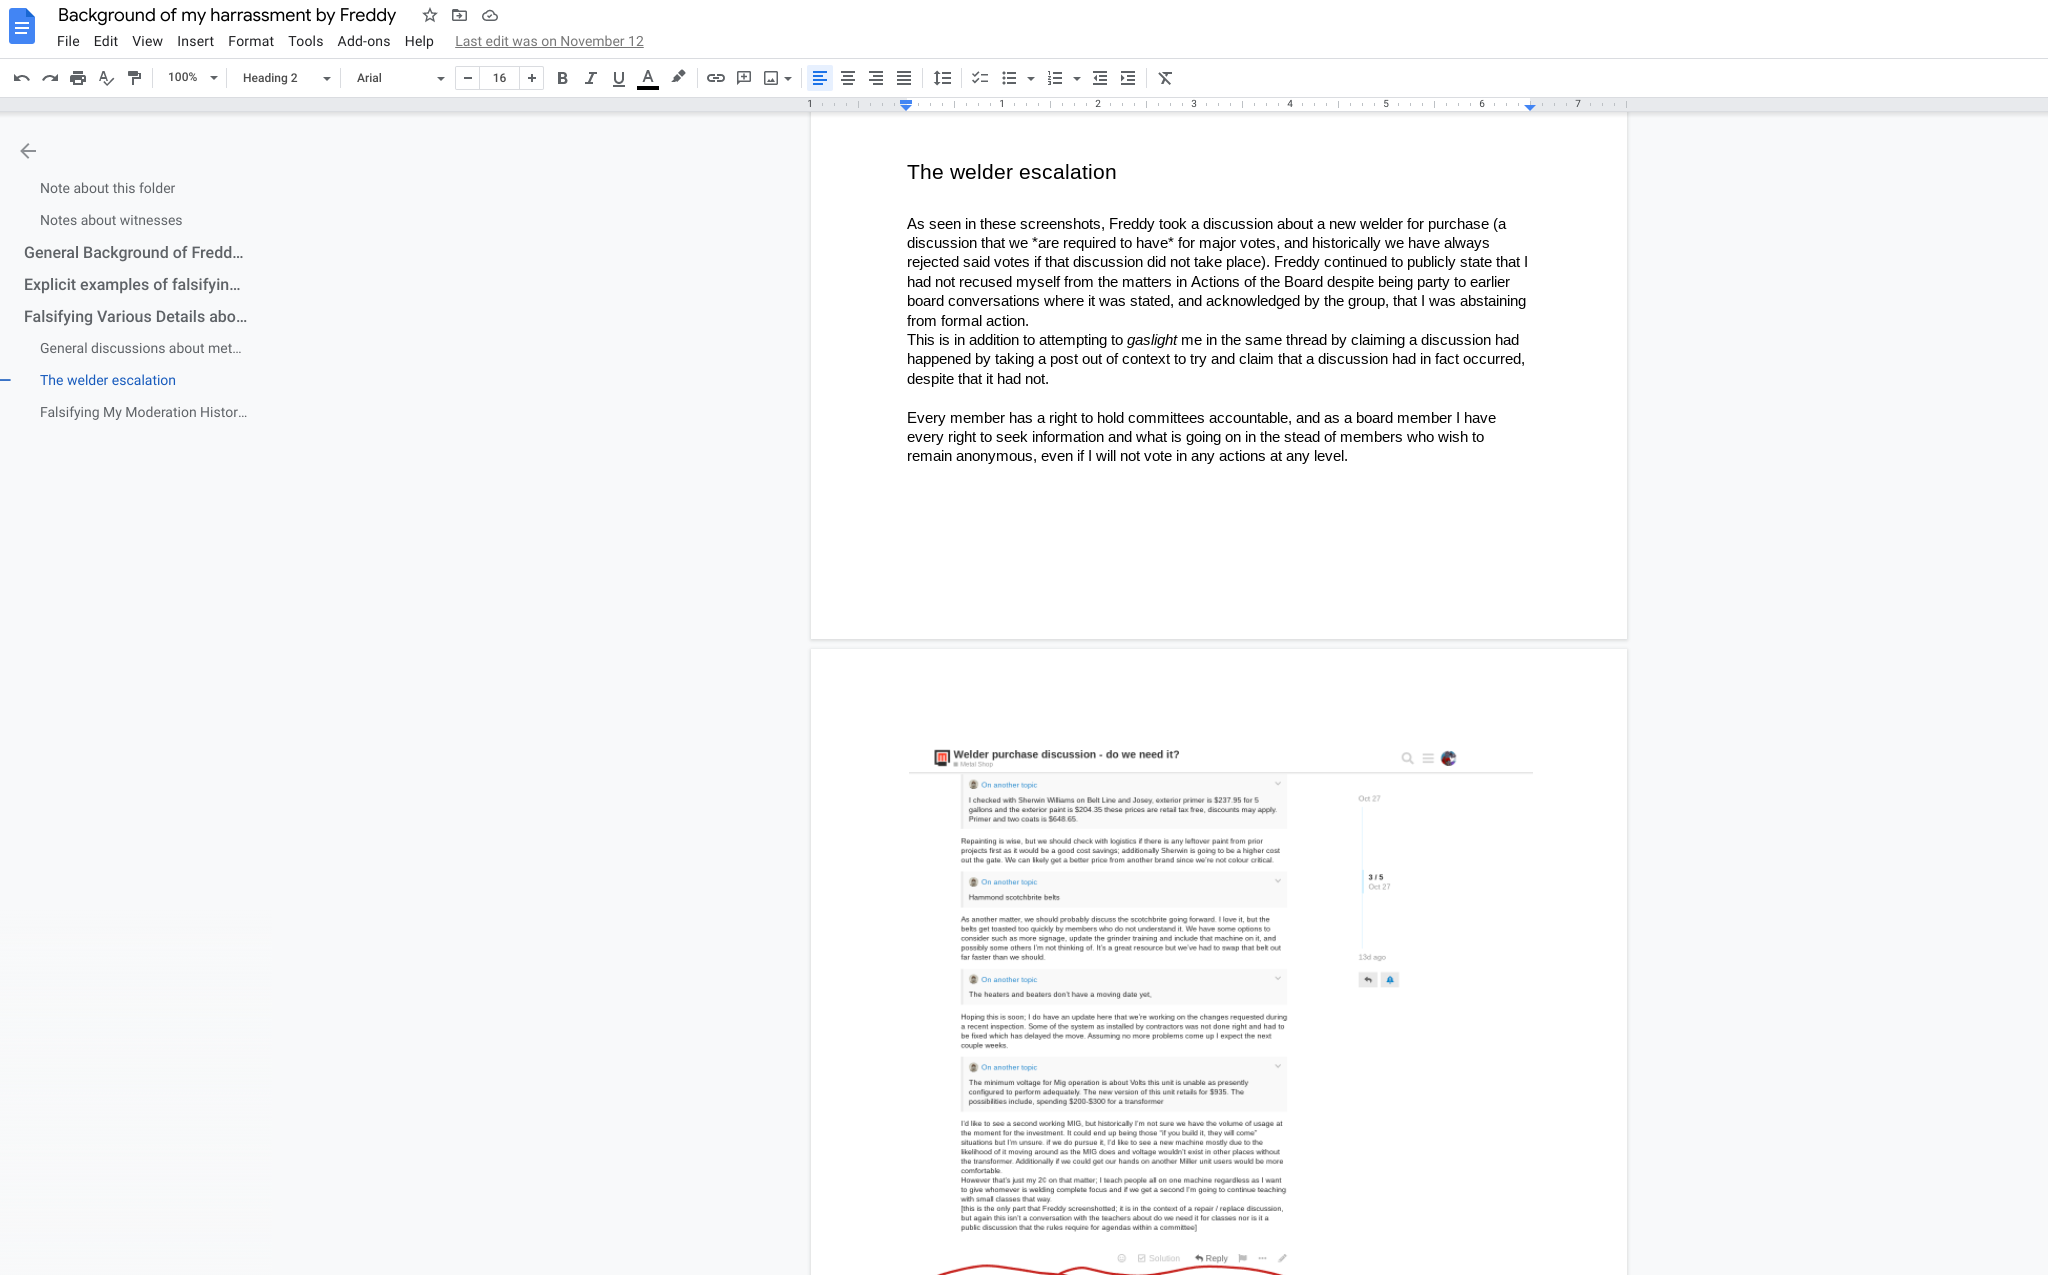Click the Clear formatting icon
The height and width of the screenshot is (1275, 2048).
pyautogui.click(x=1165, y=78)
